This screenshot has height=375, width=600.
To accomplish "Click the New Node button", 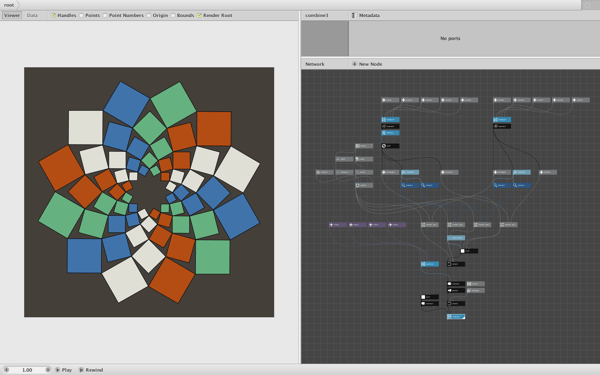I will click(x=367, y=64).
